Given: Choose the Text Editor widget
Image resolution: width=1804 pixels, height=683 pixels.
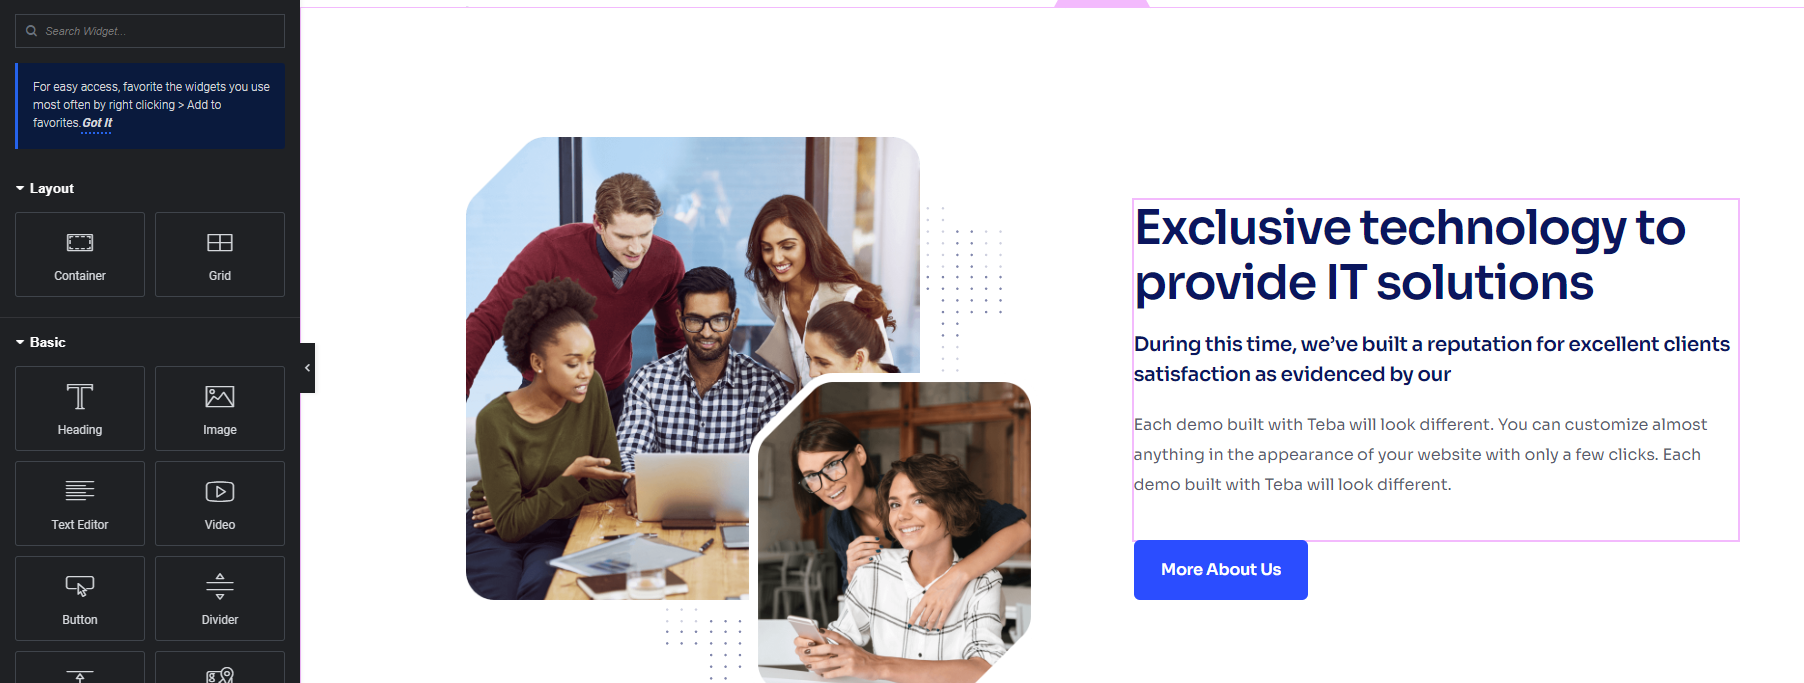Looking at the screenshot, I should (x=80, y=503).
